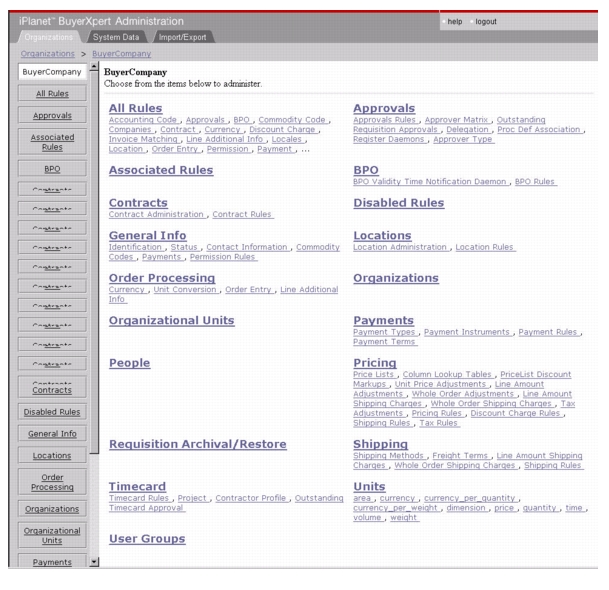Click the Column Lookup Tables link
609x590 pixels.
click(x=447, y=374)
